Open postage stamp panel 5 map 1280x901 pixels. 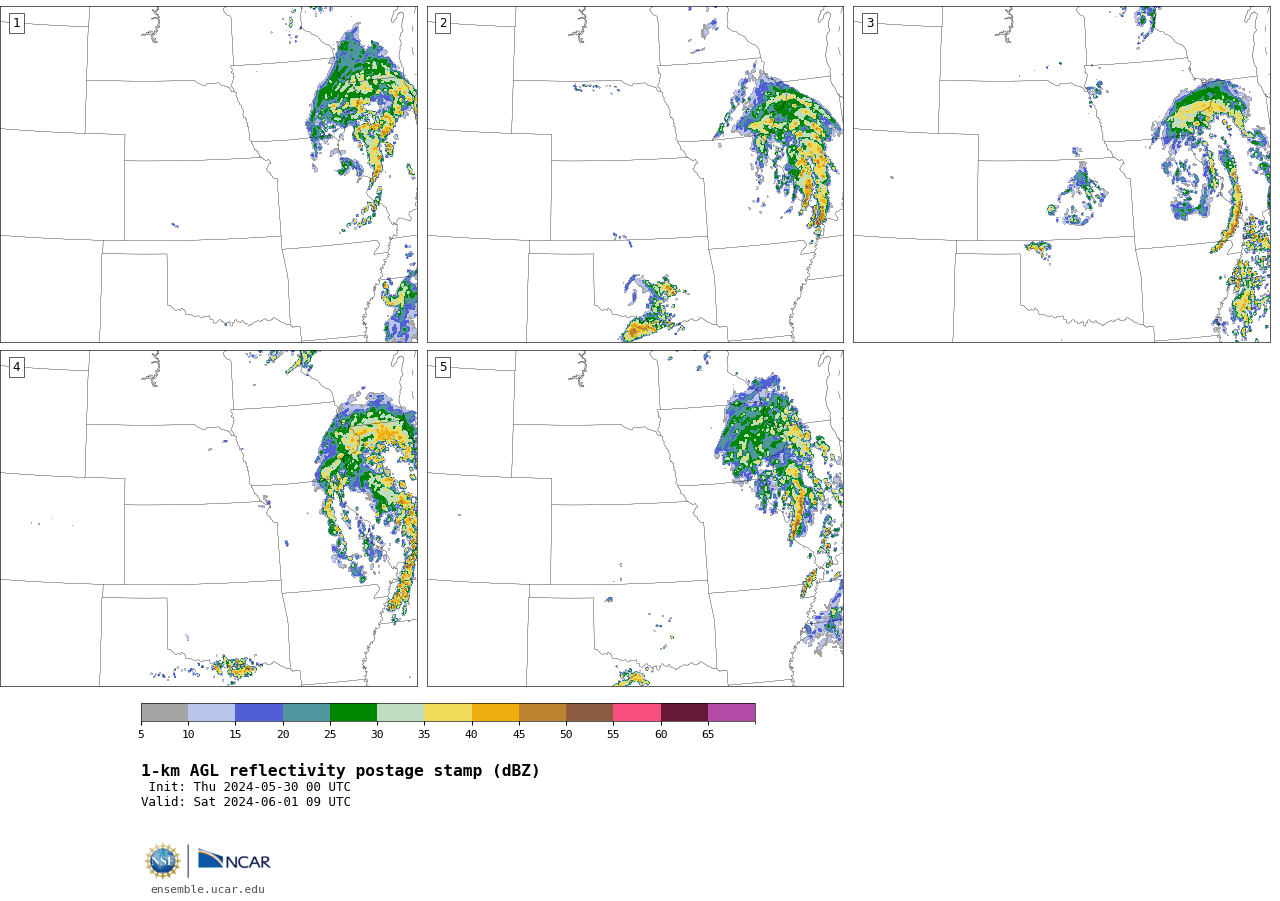635,518
